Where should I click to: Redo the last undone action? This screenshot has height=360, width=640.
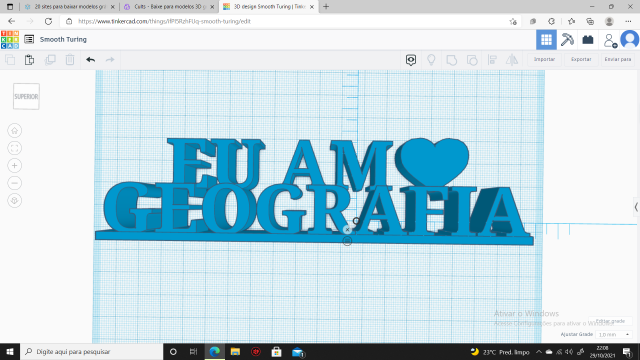110,60
